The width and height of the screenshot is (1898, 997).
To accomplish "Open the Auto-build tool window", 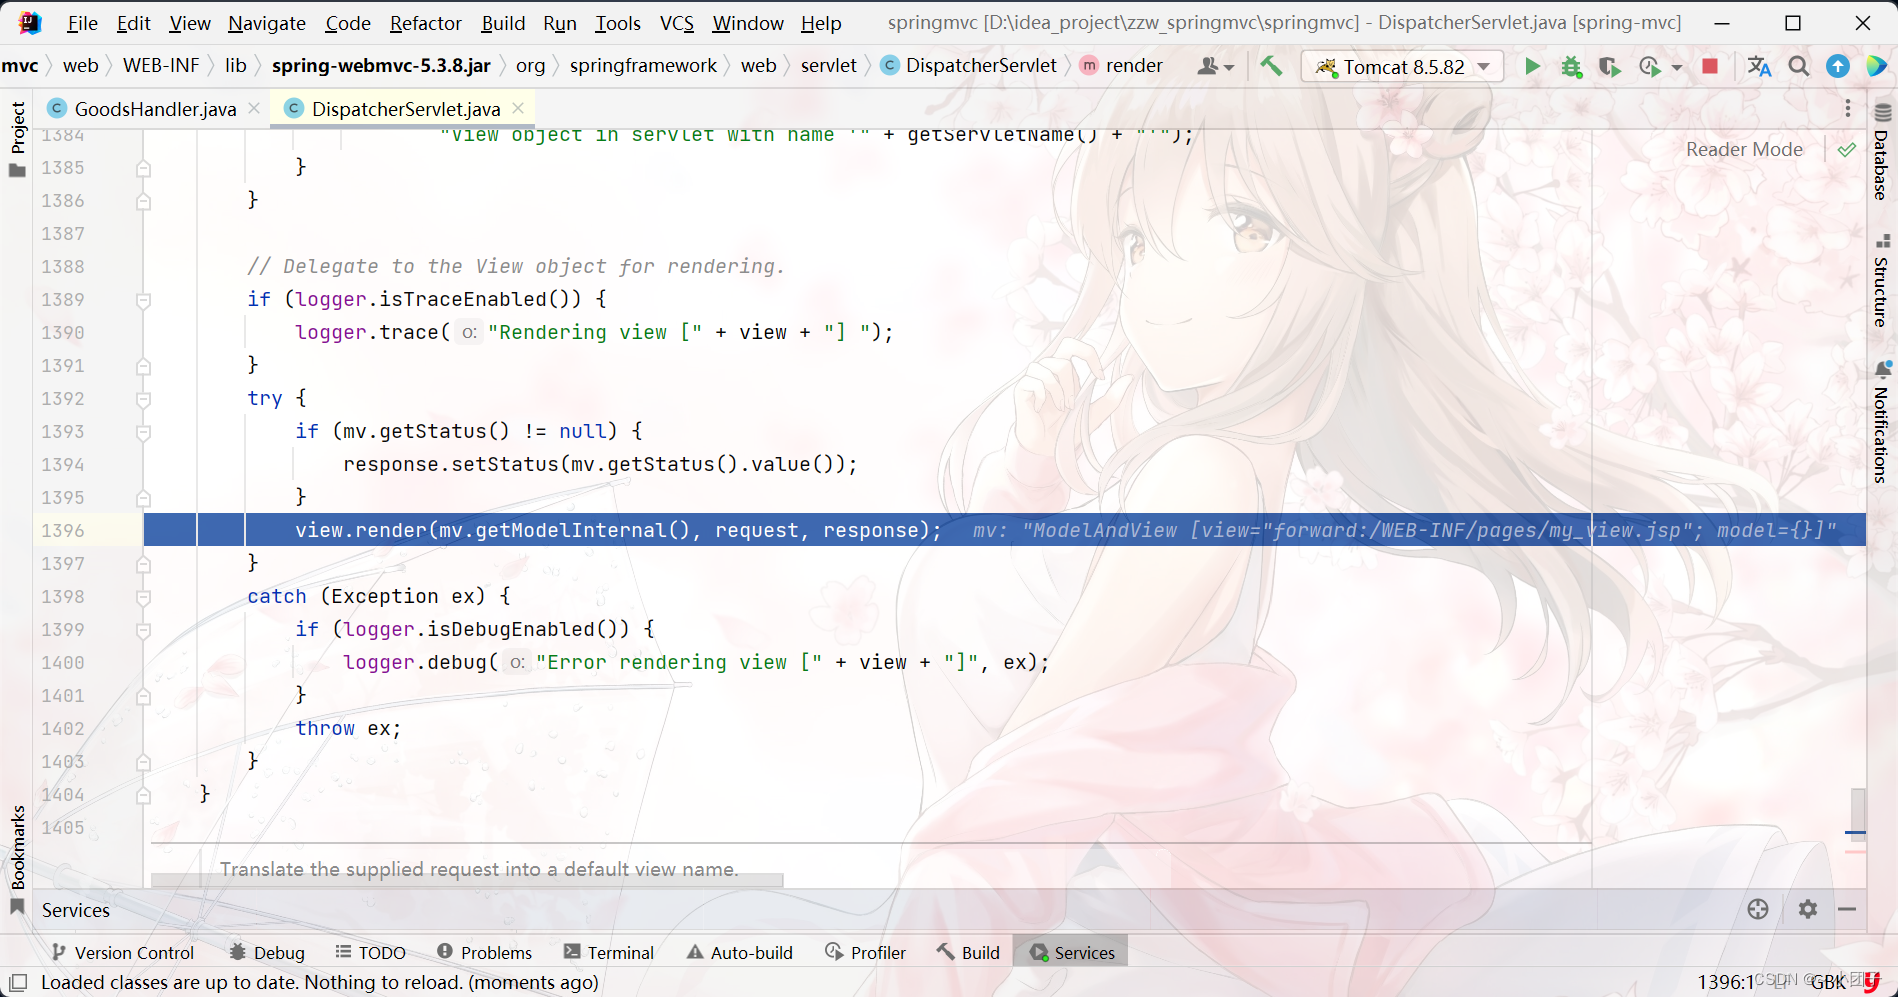I will pyautogui.click(x=740, y=952).
